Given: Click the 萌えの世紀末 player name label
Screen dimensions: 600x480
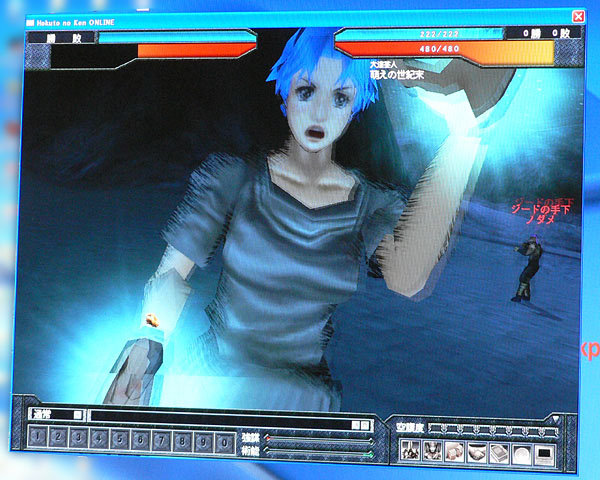Looking at the screenshot, I should coord(397,75).
